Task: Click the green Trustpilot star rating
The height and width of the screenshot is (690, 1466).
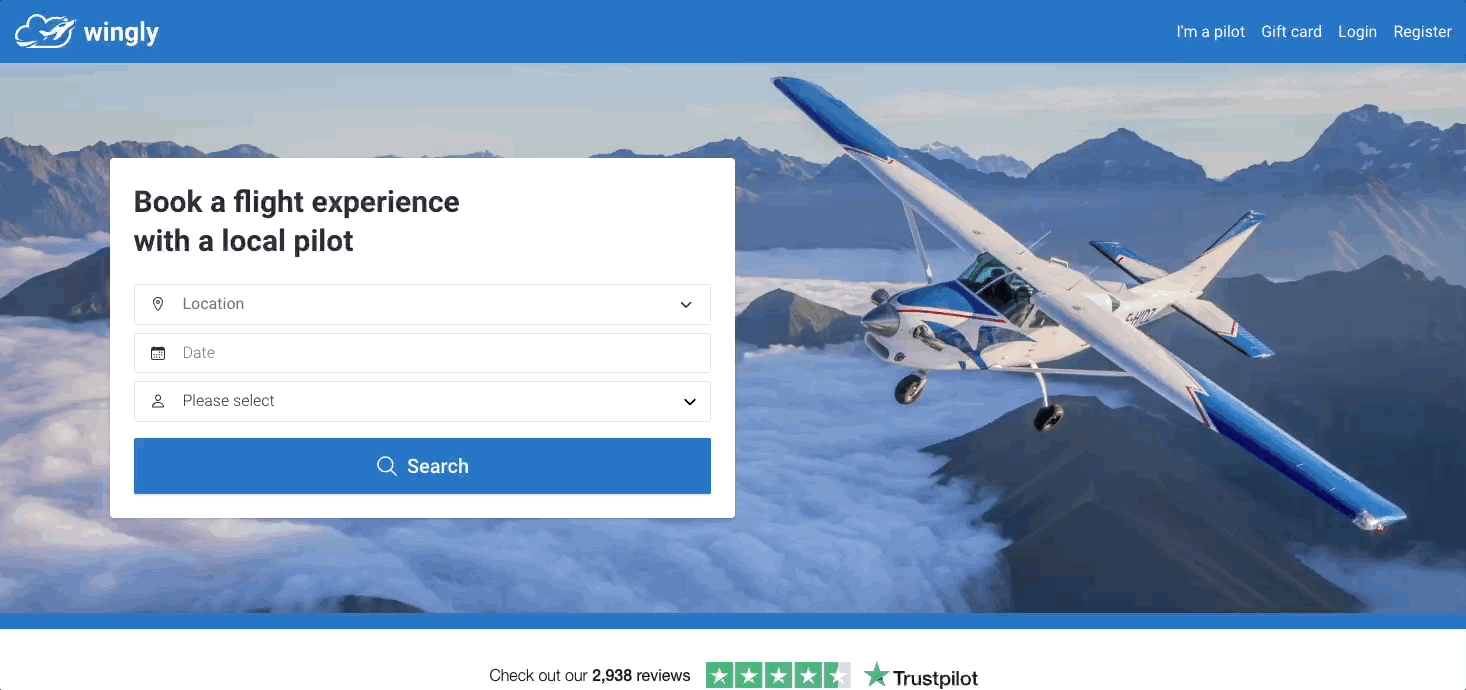Action: tap(778, 676)
